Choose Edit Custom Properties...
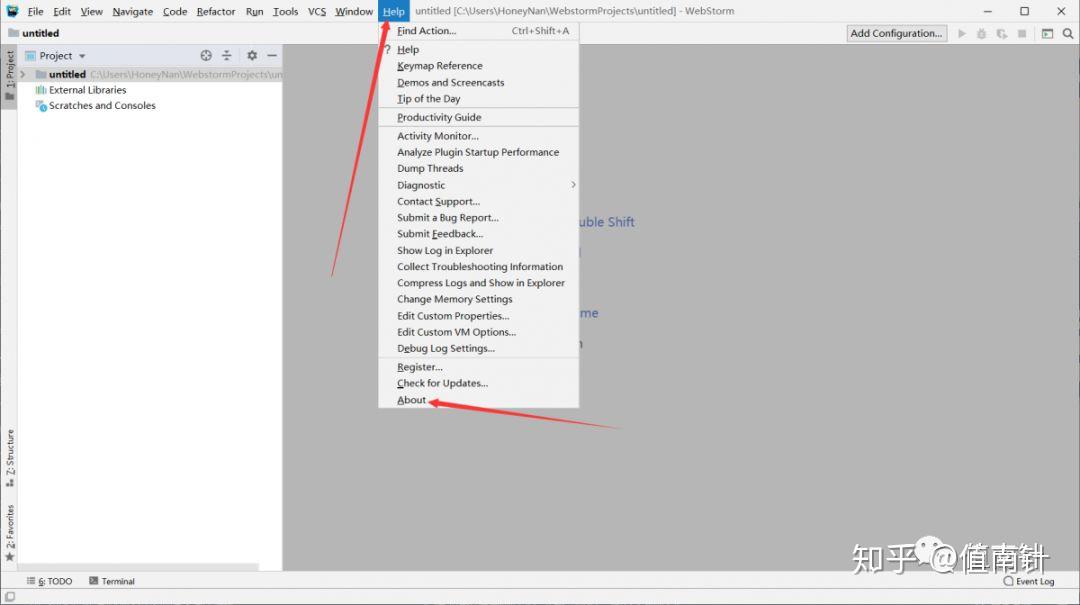1080x605 pixels. point(479,316)
